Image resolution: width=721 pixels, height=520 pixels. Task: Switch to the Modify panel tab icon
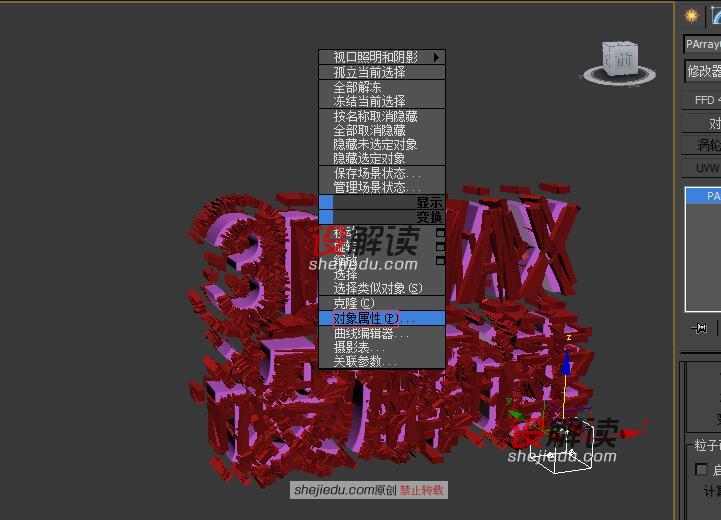tap(715, 16)
